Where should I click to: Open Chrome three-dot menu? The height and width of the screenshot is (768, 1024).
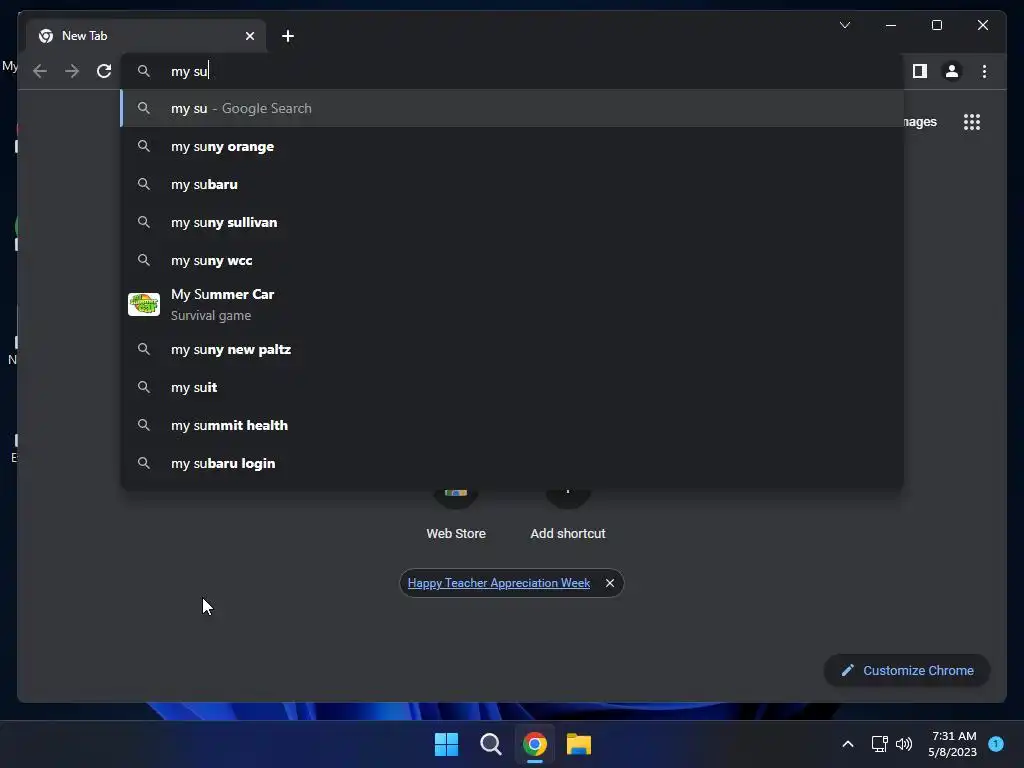[984, 71]
